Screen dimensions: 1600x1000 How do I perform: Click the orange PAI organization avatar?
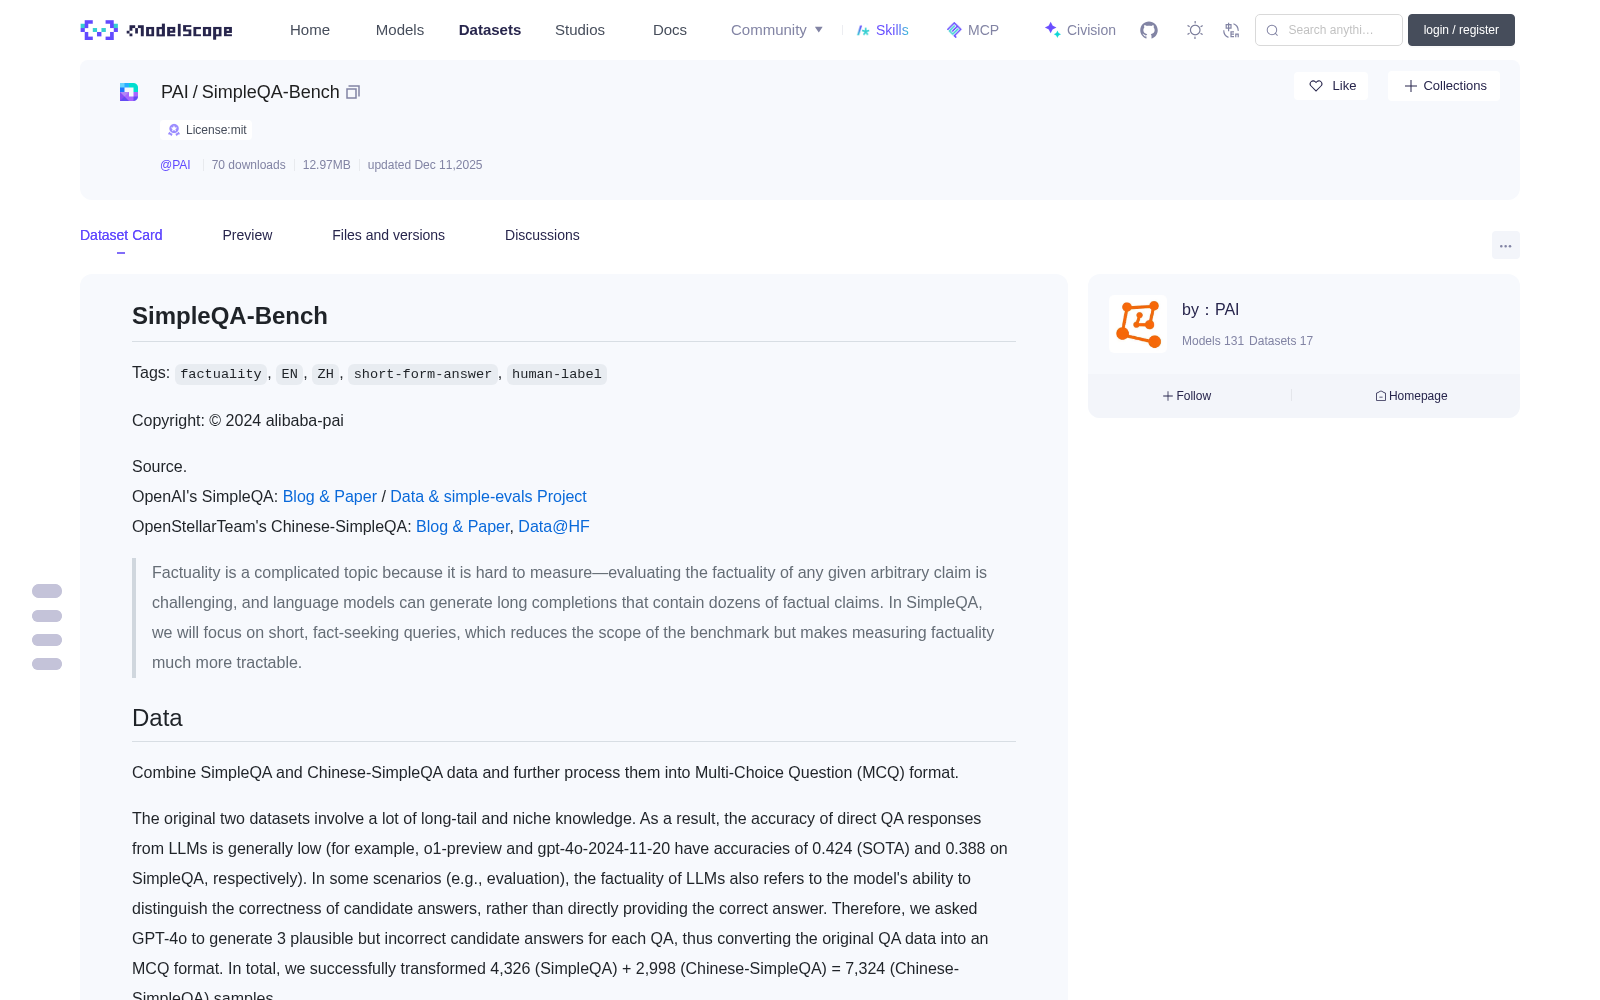[x=1138, y=324]
